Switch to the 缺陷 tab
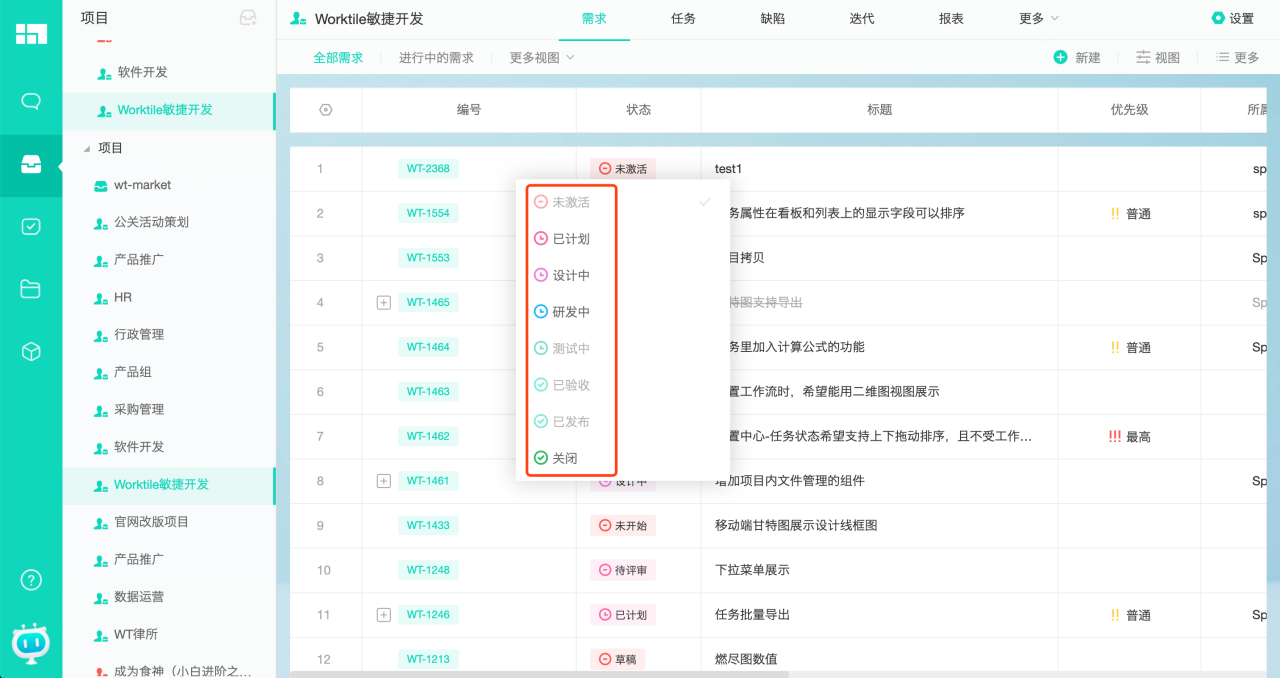Viewport: 1280px width, 678px height. click(x=773, y=19)
